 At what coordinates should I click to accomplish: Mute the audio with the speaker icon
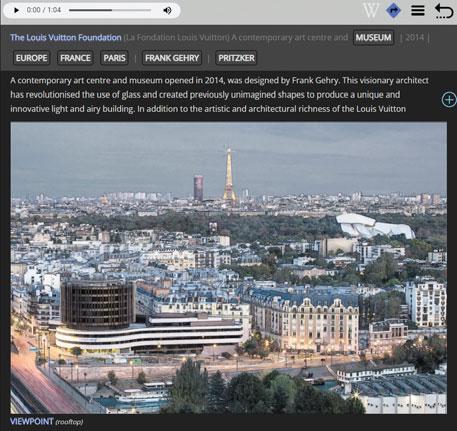[x=167, y=10]
